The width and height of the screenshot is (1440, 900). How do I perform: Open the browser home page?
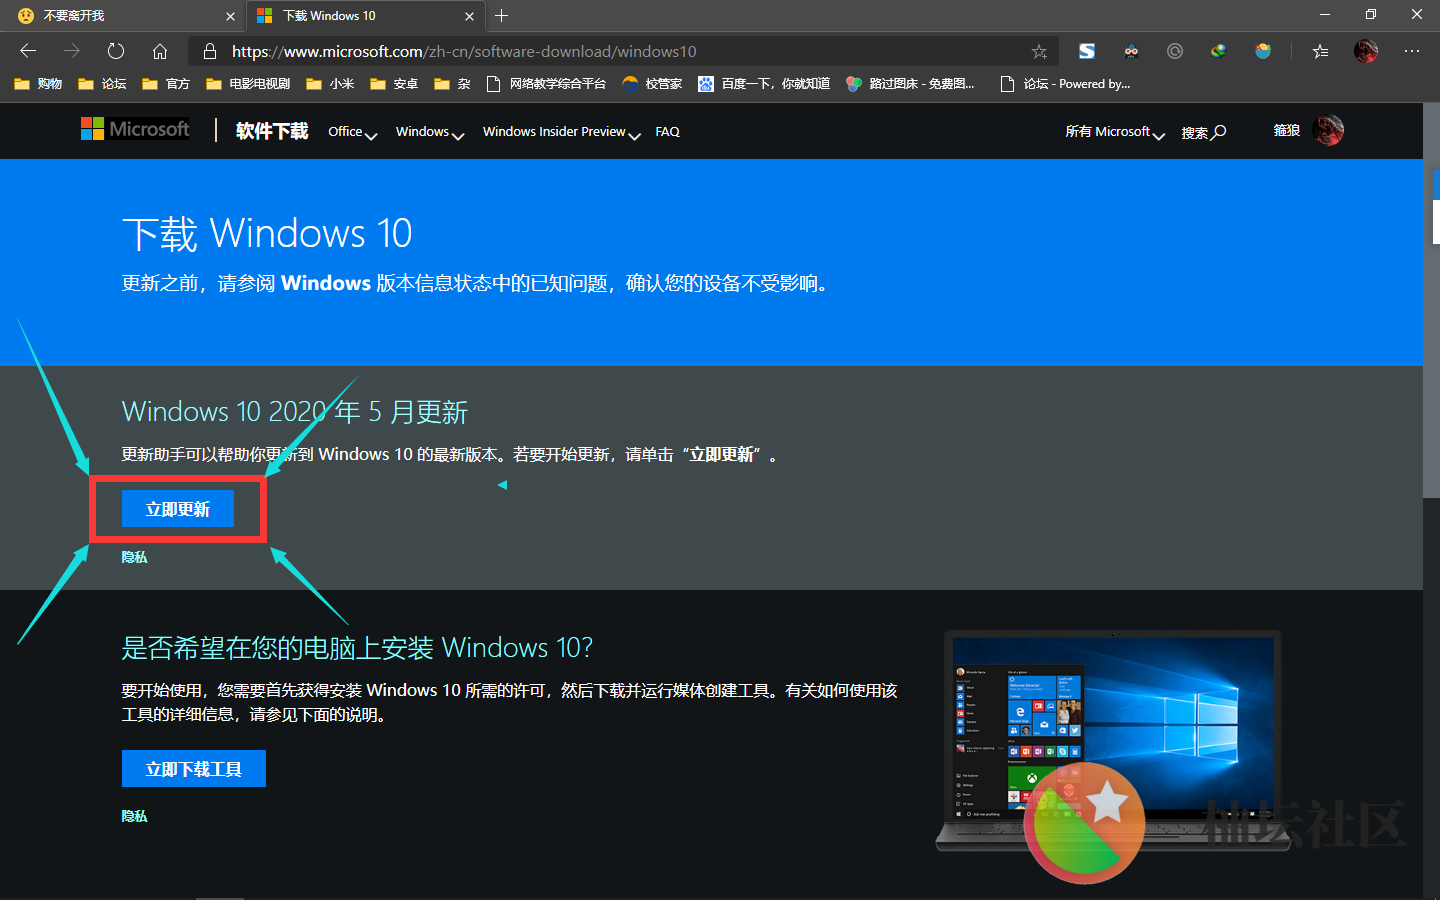pyautogui.click(x=160, y=51)
